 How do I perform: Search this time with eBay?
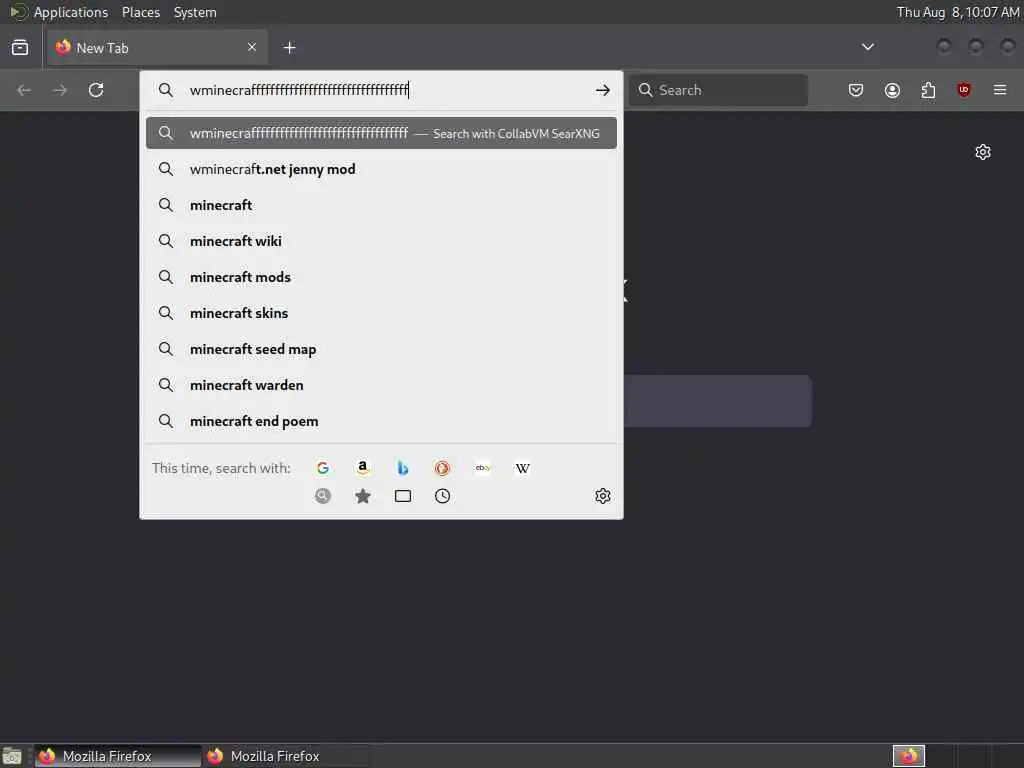pos(483,468)
